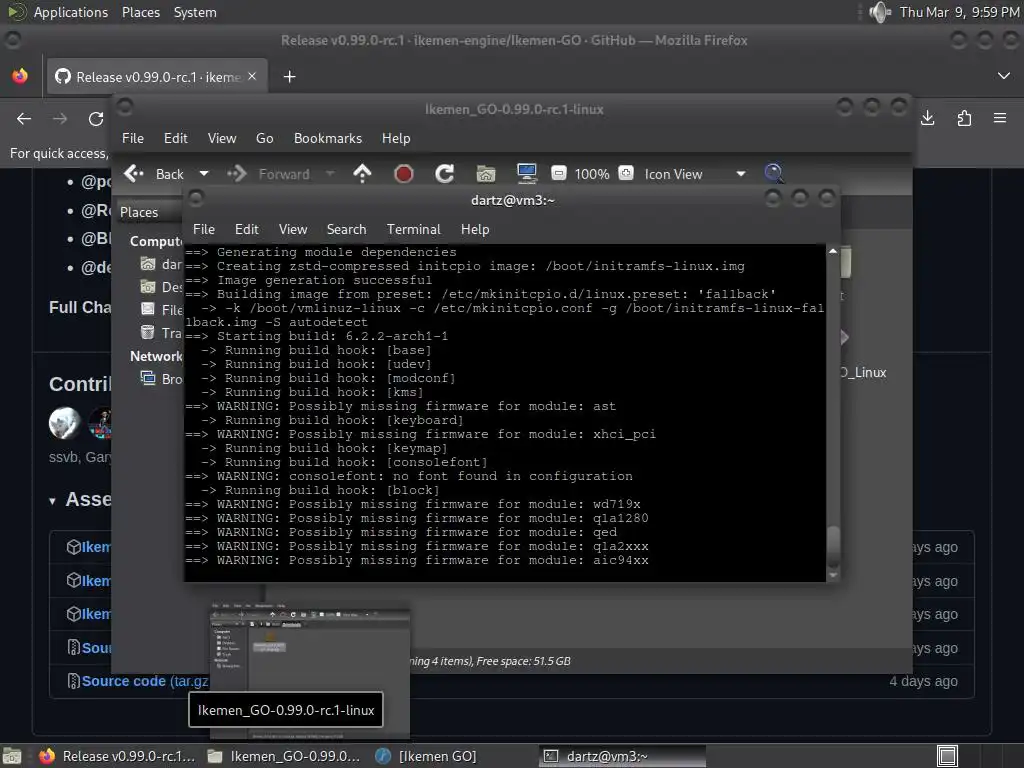The height and width of the screenshot is (768, 1024).
Task: Click the Computer icon in file manager toolbar
Action: click(x=526, y=174)
